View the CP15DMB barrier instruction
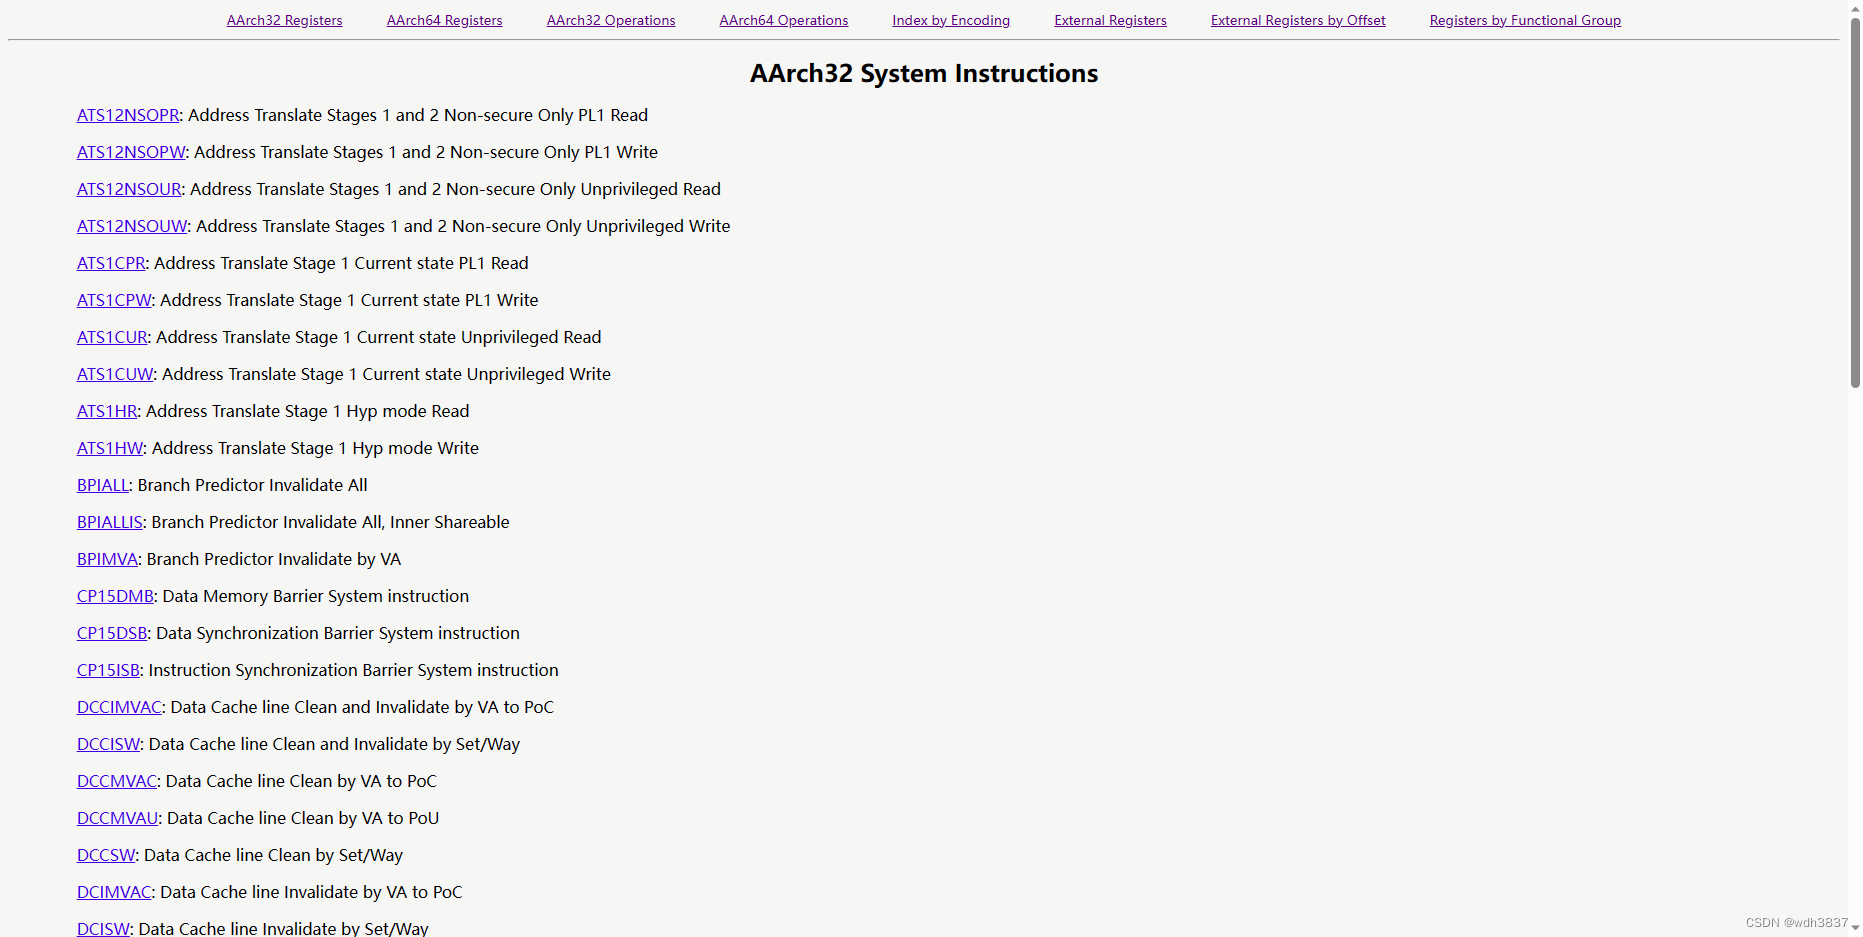This screenshot has width=1863, height=937. 115,596
